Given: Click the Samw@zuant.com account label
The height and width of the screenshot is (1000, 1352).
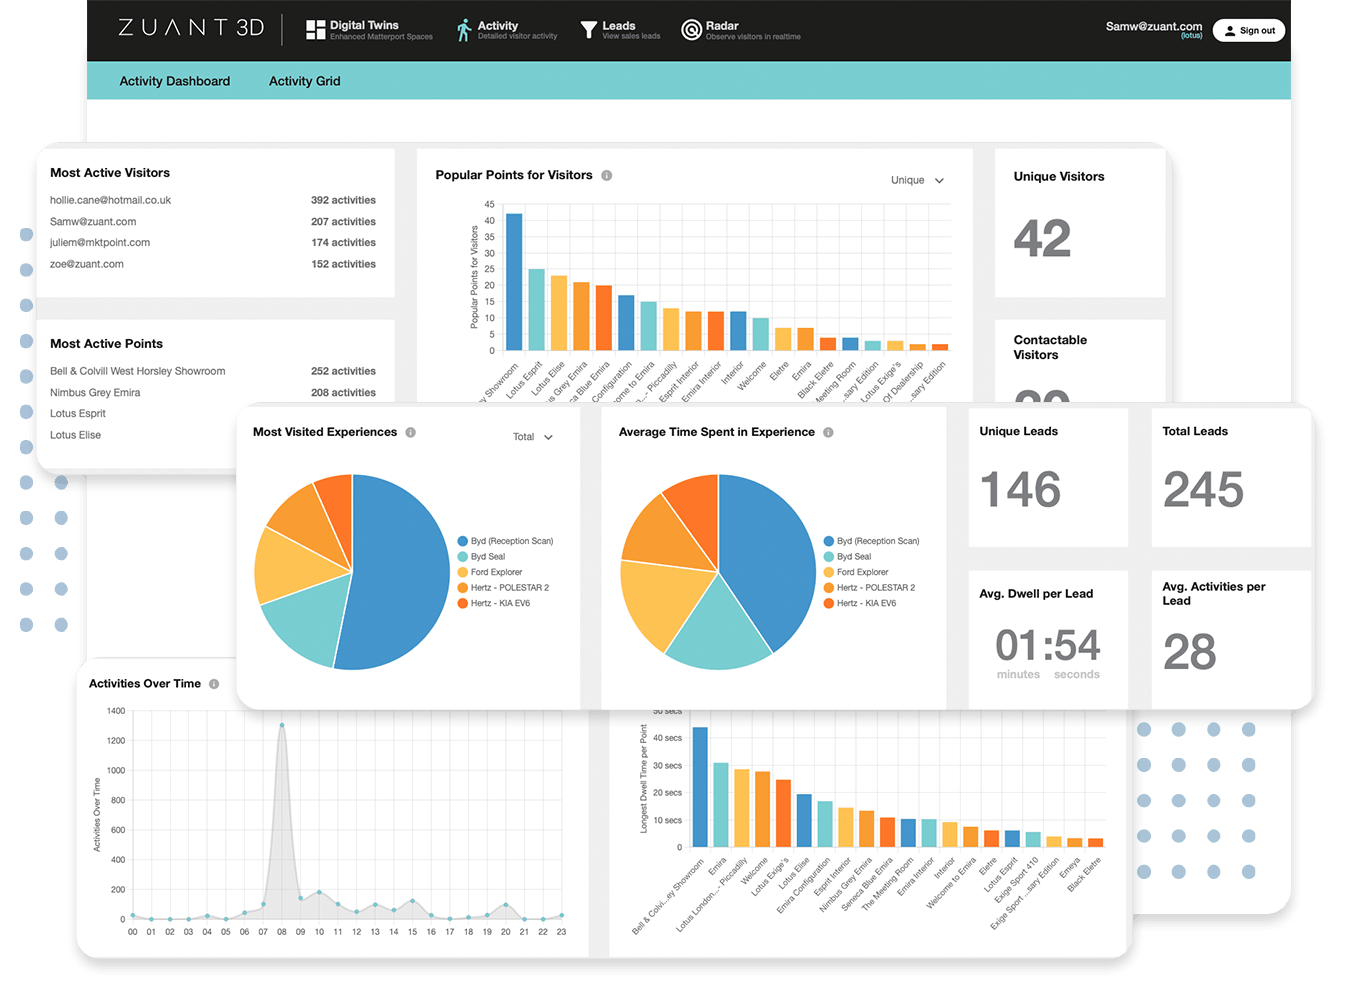Looking at the screenshot, I should tap(1154, 27).
